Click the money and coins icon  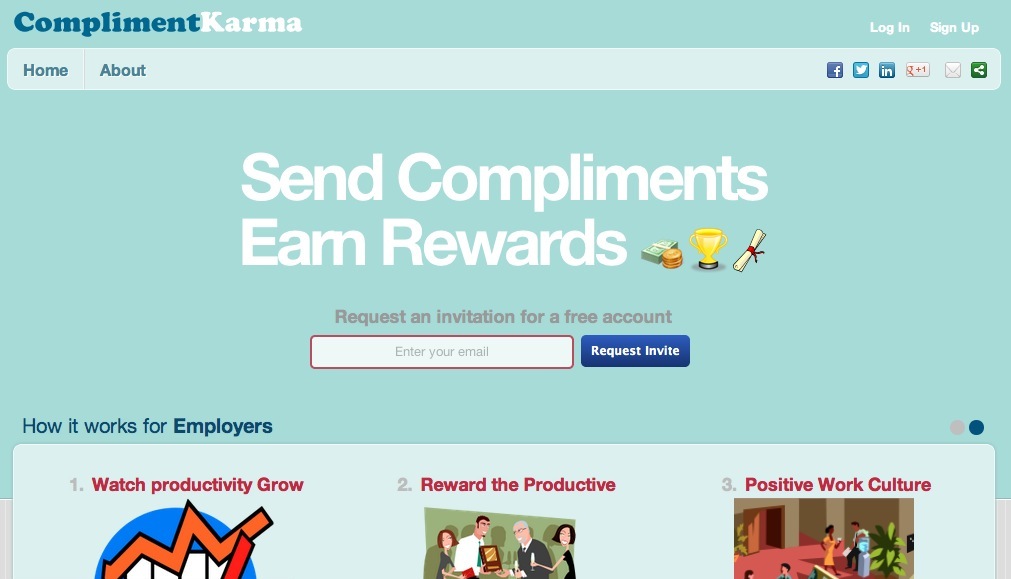click(662, 254)
